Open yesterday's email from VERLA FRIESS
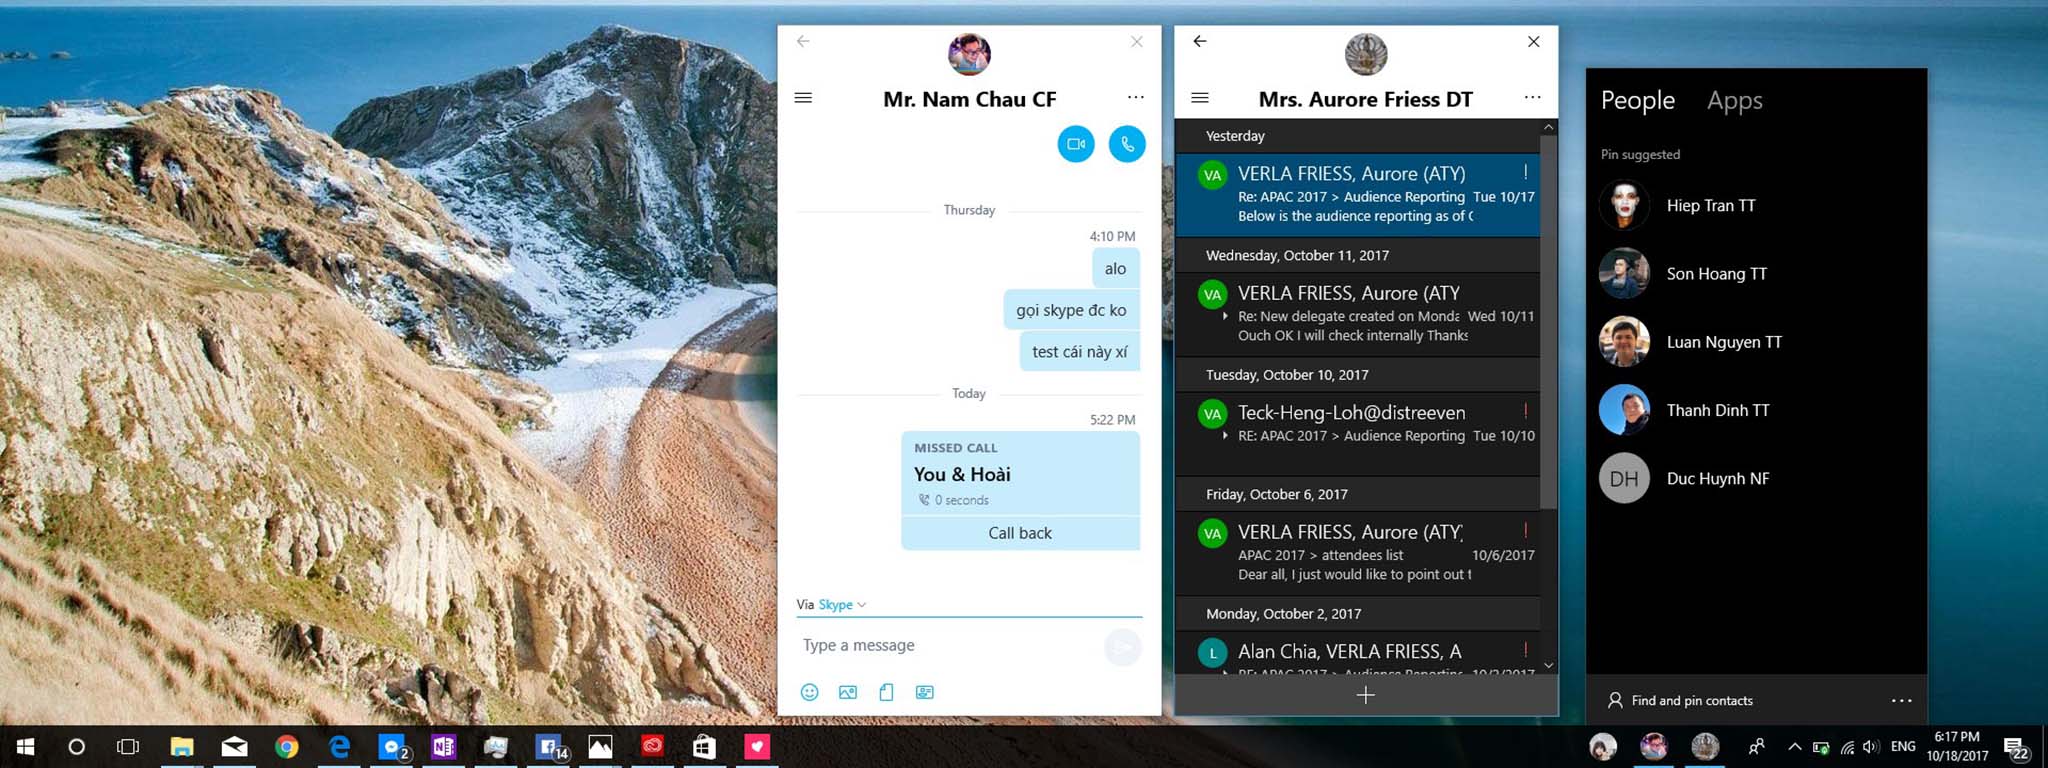The width and height of the screenshot is (2048, 768). coord(1357,194)
